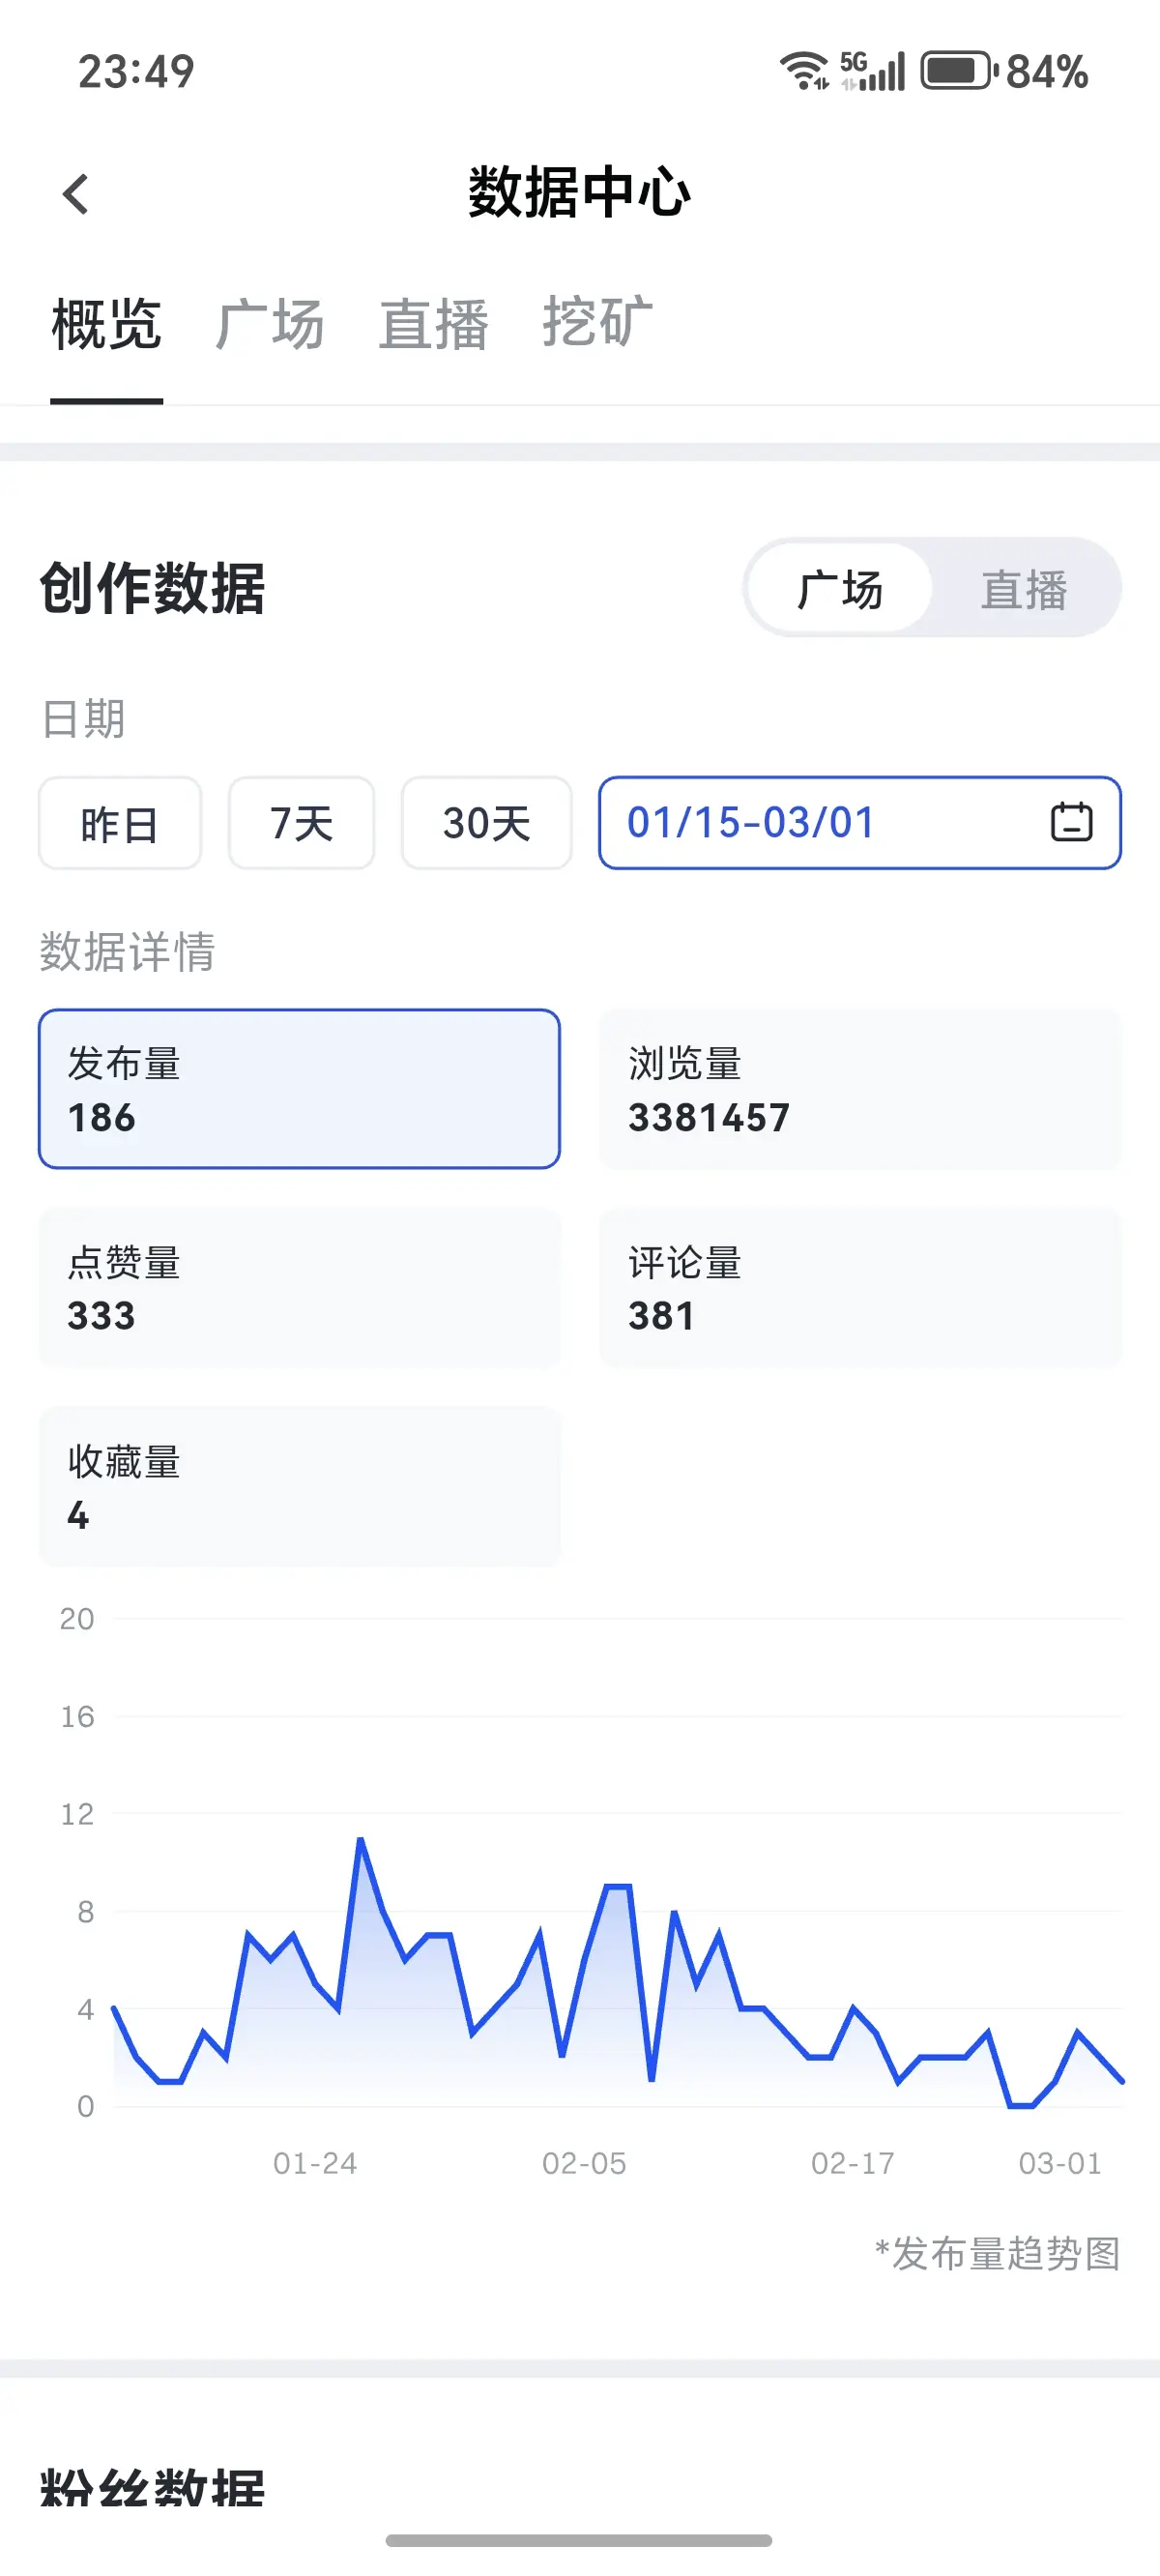Open the 01/15-03/01 date range picker
Screen dimensions: 1160x2576
860,822
